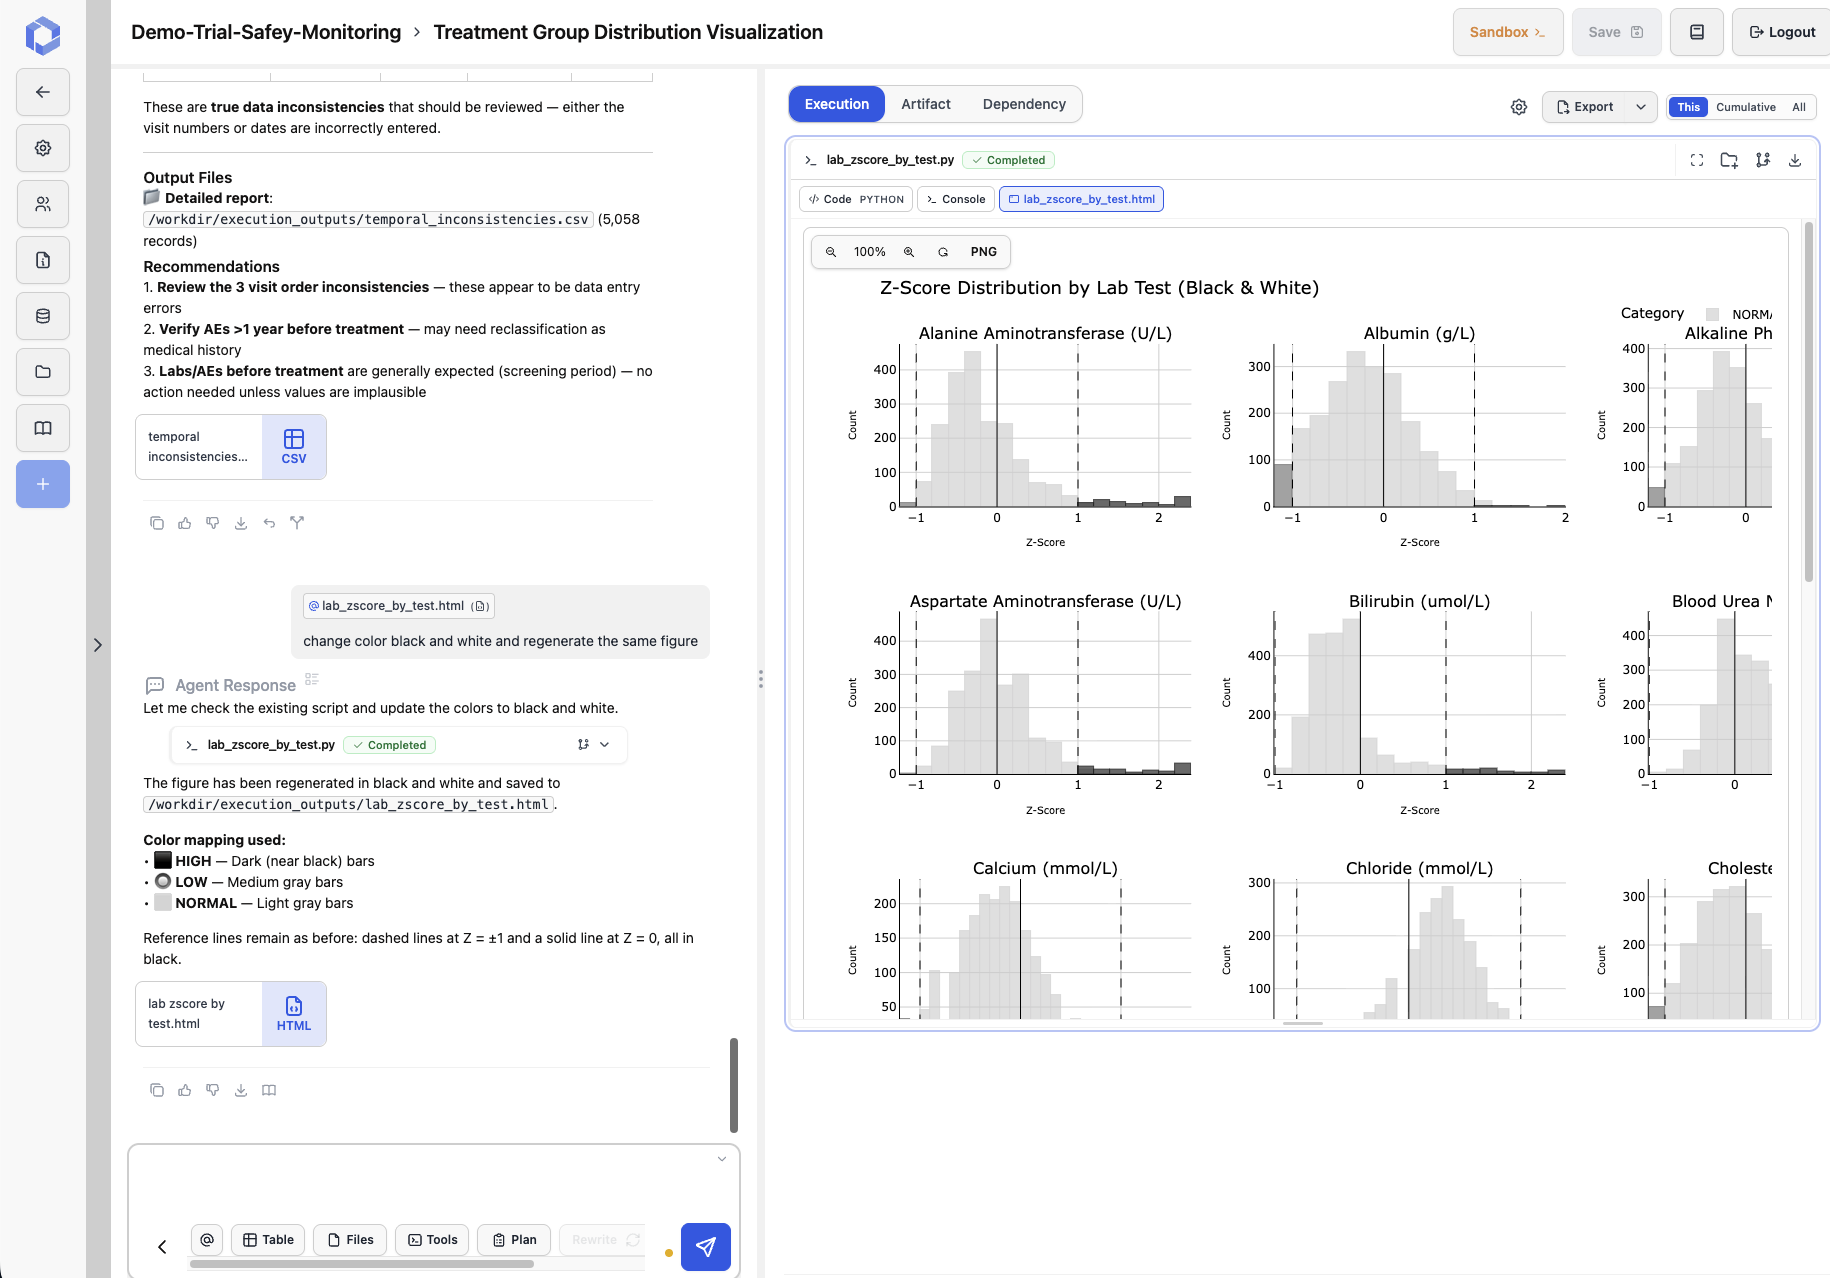Thumbs up the latest agent response

click(x=185, y=1090)
